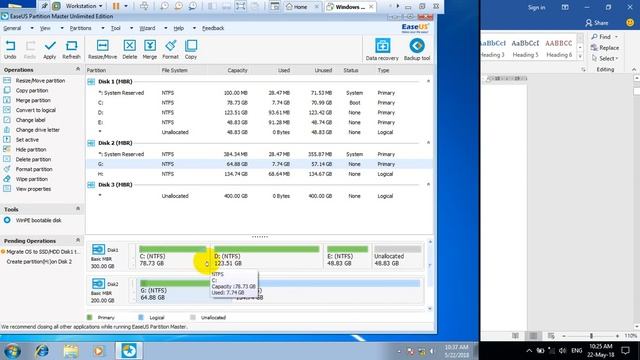Image resolution: width=640 pixels, height=360 pixels.
Task: Select the Resize/Move toolbar icon
Action: (102, 50)
